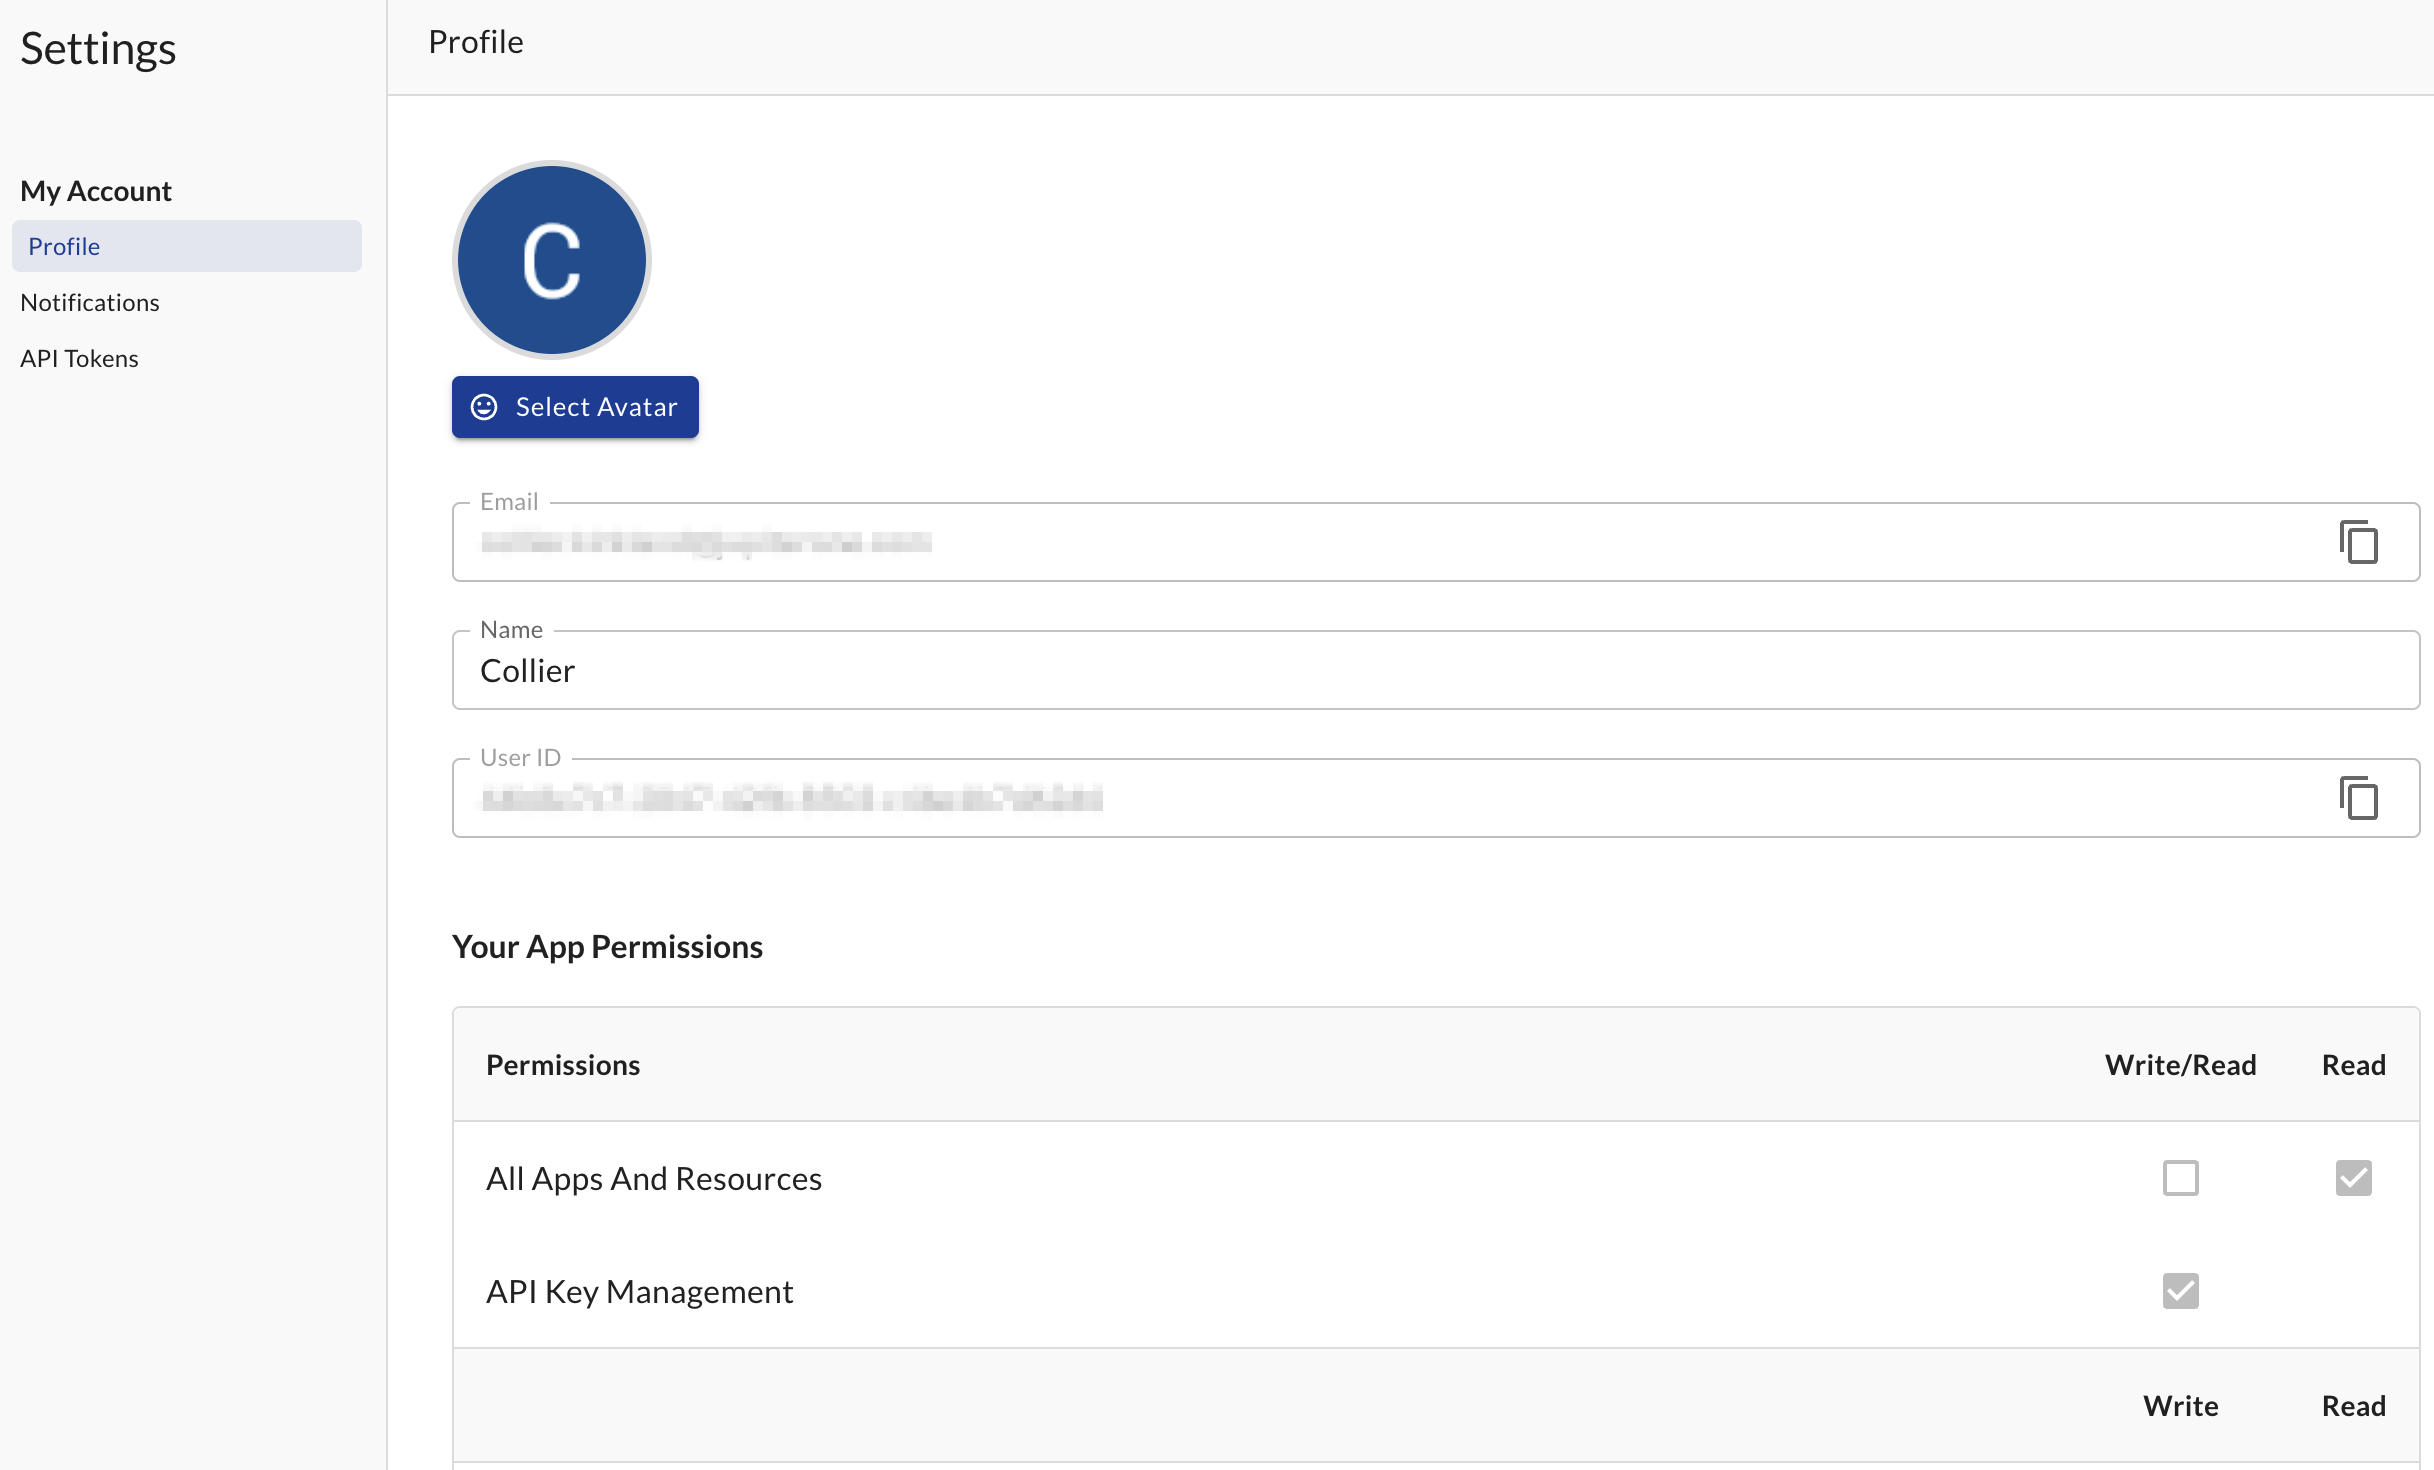Click the smiley face icon on Select Avatar
Viewport: 2434px width, 1470px height.
click(x=483, y=407)
